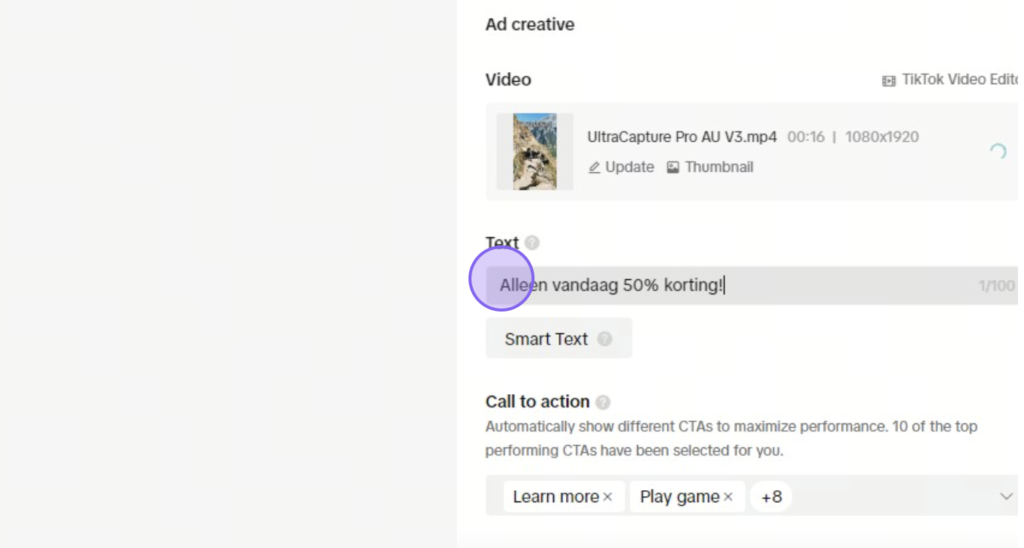Click the help icon next to Call to action
The image size is (1024, 548).
click(x=603, y=402)
